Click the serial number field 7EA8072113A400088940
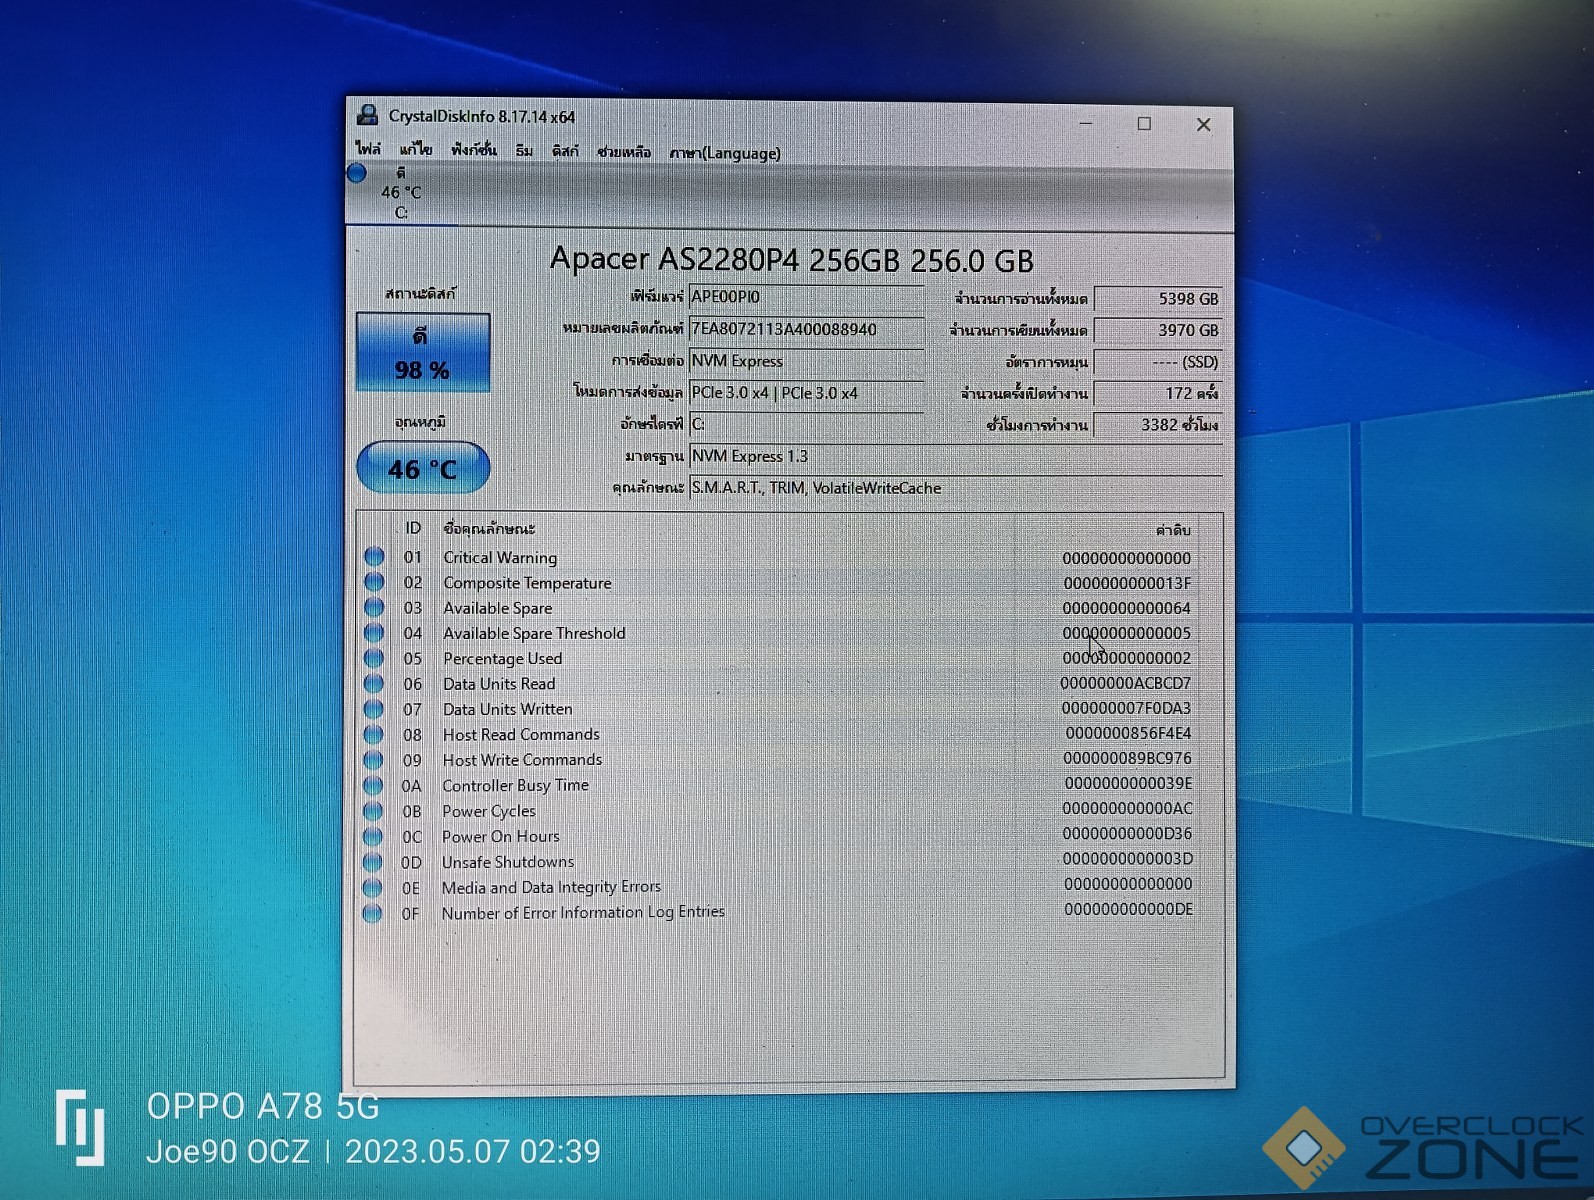 [x=806, y=329]
